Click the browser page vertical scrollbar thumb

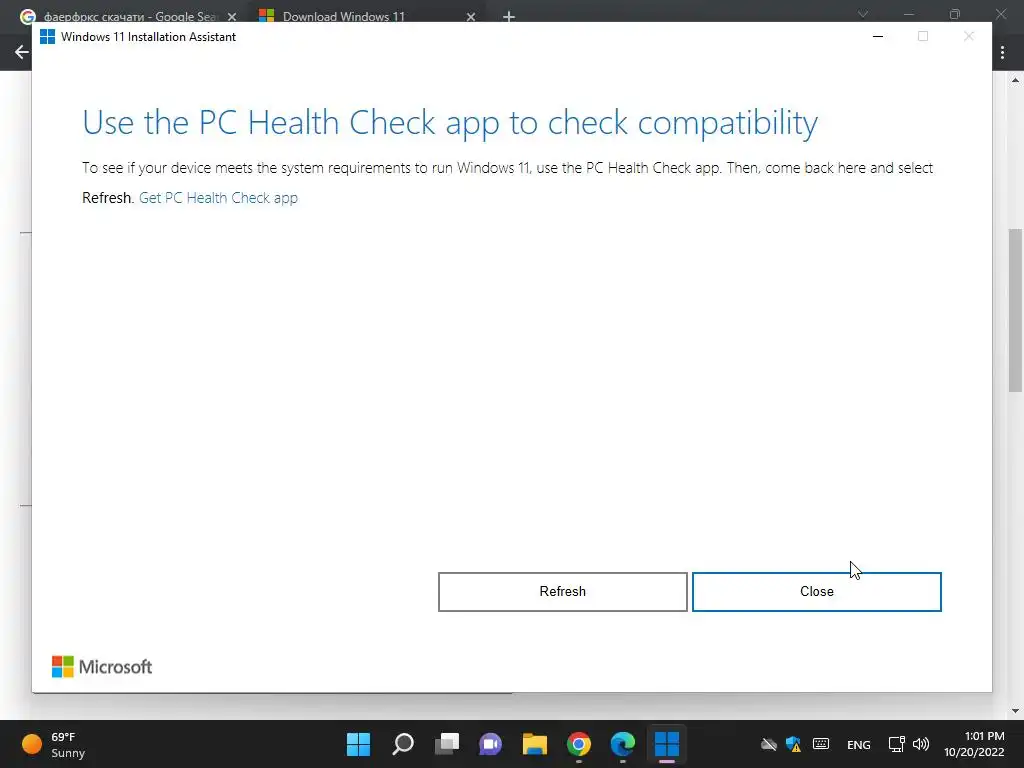(x=1015, y=310)
